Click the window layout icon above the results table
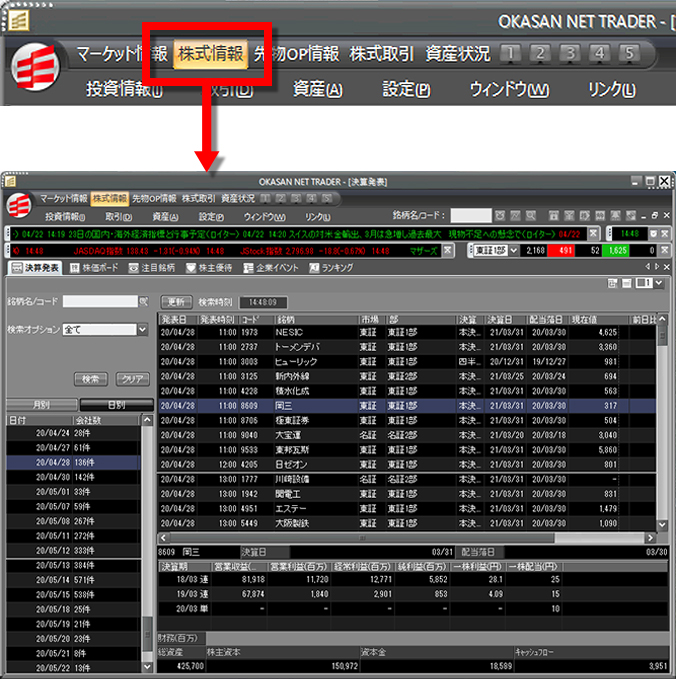 627,284
